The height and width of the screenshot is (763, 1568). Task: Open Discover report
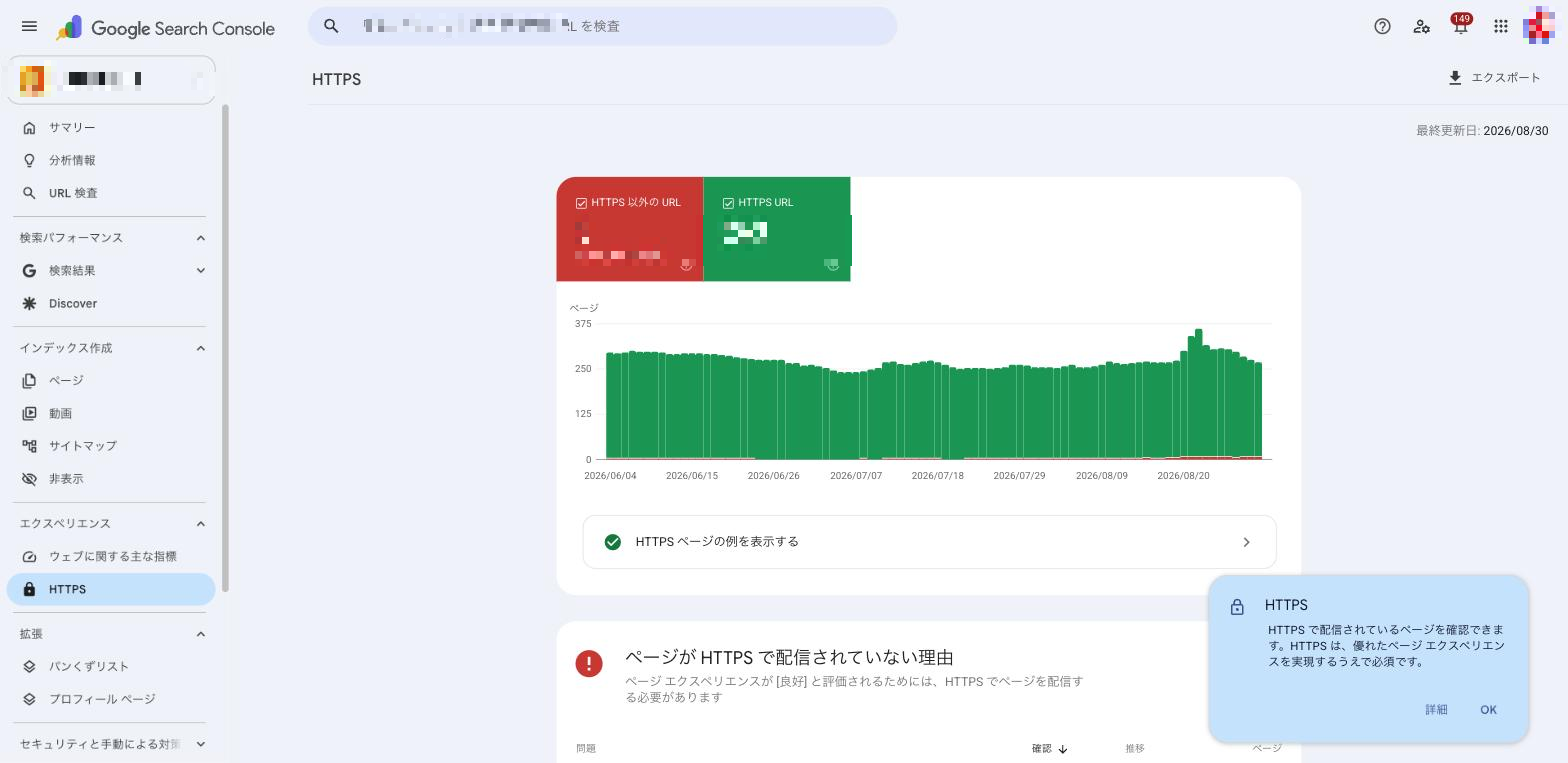(111, 304)
